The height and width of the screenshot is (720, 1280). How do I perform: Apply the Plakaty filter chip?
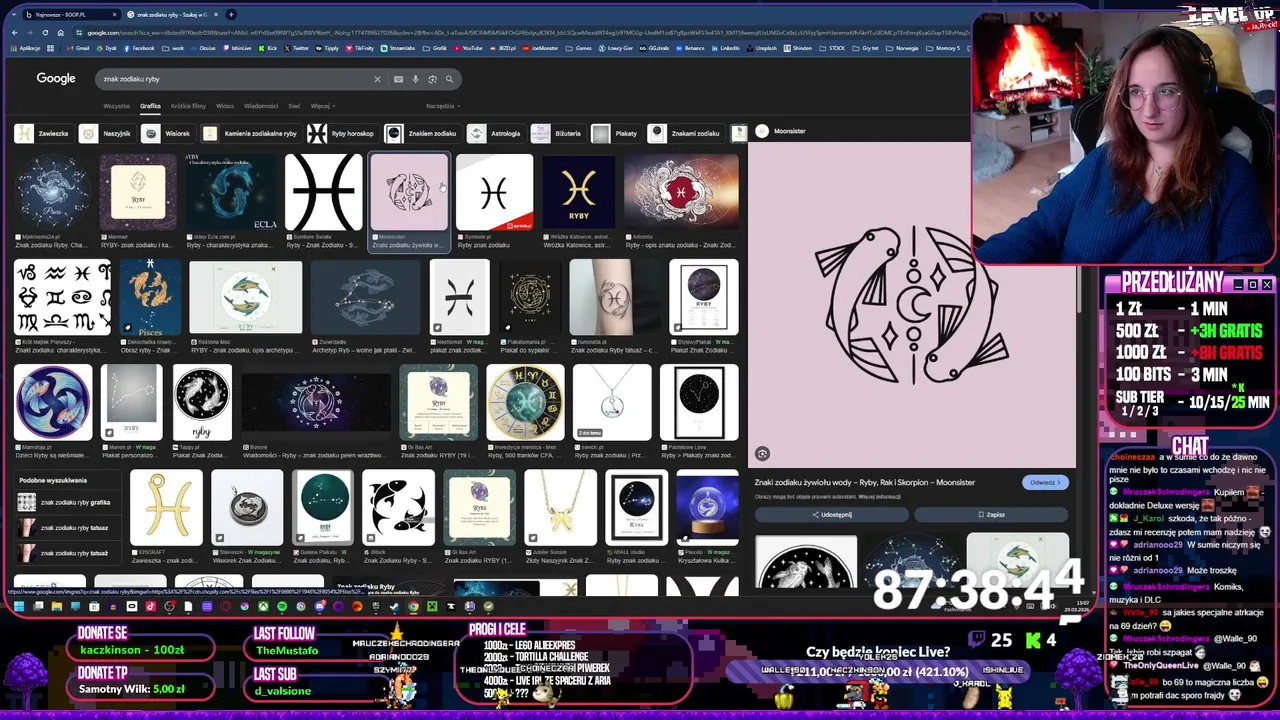(615, 133)
